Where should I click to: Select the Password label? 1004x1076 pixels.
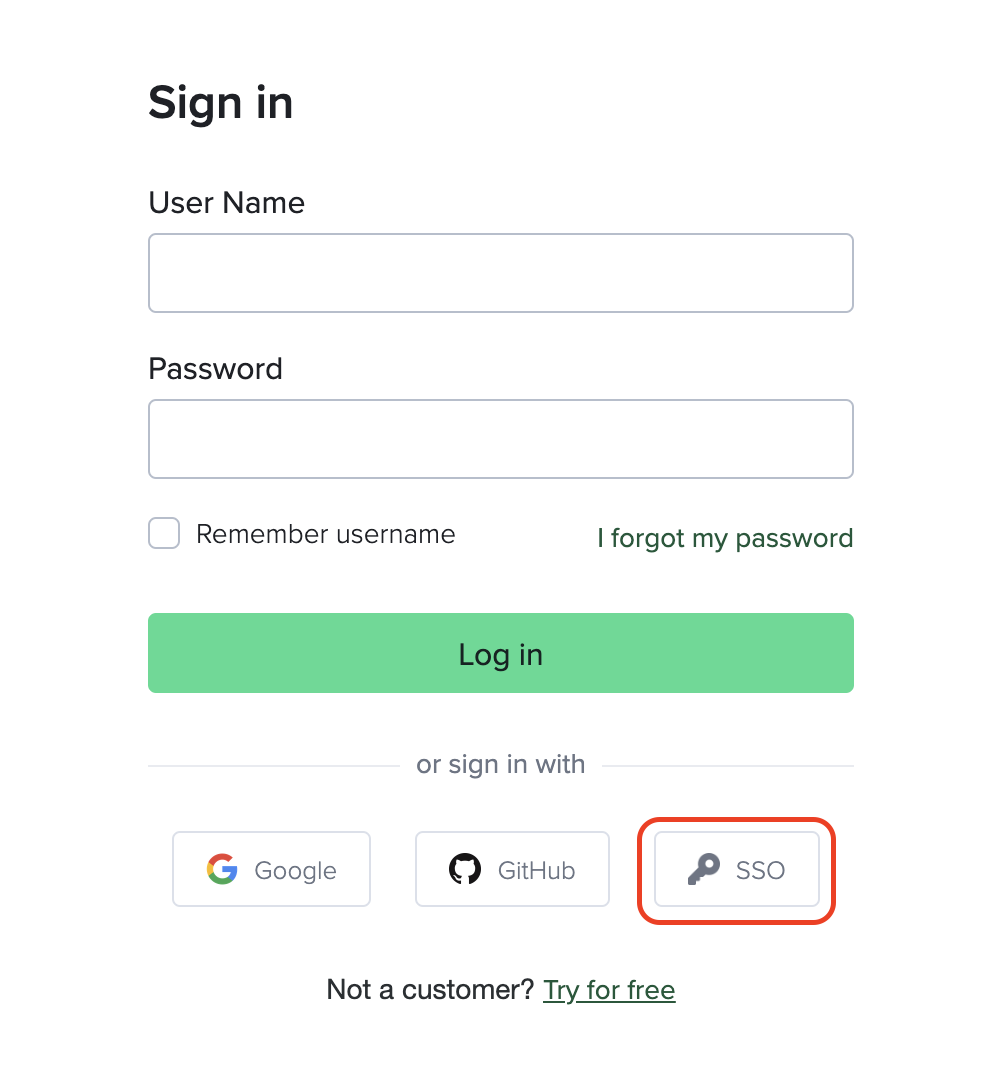215,368
